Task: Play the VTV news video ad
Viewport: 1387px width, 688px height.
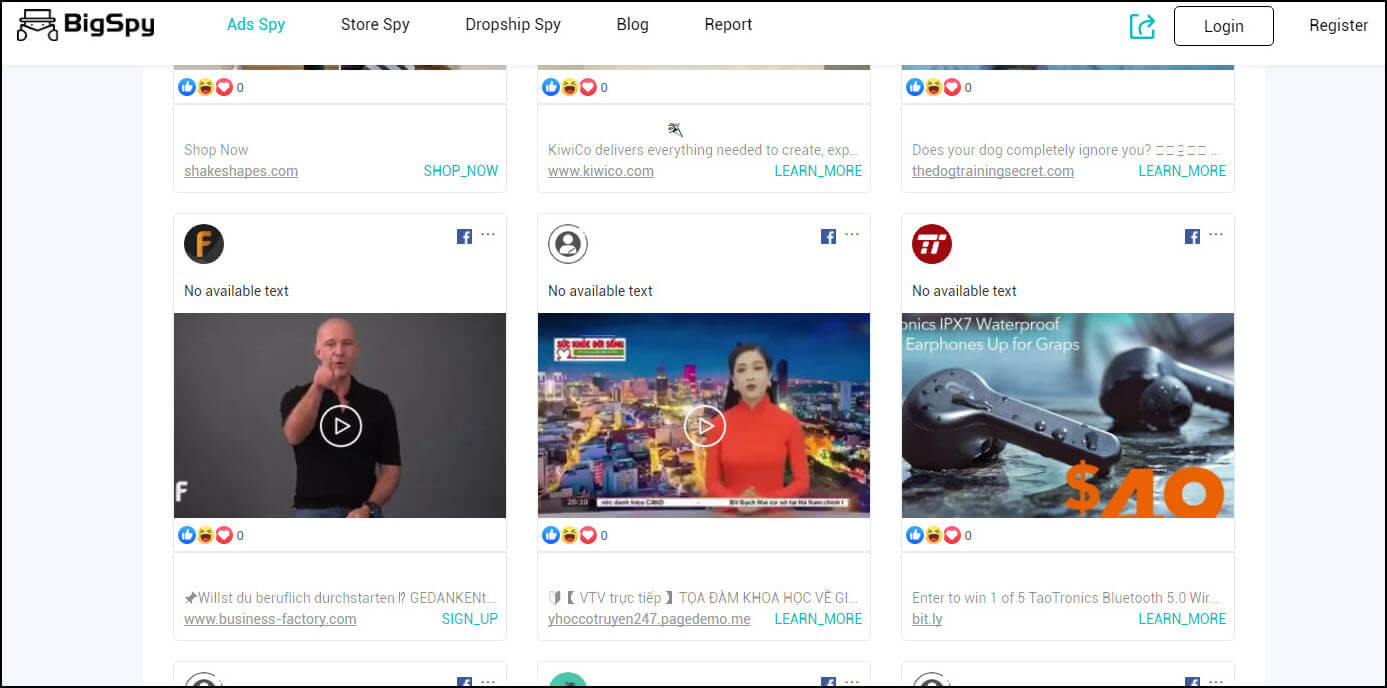Action: 704,426
